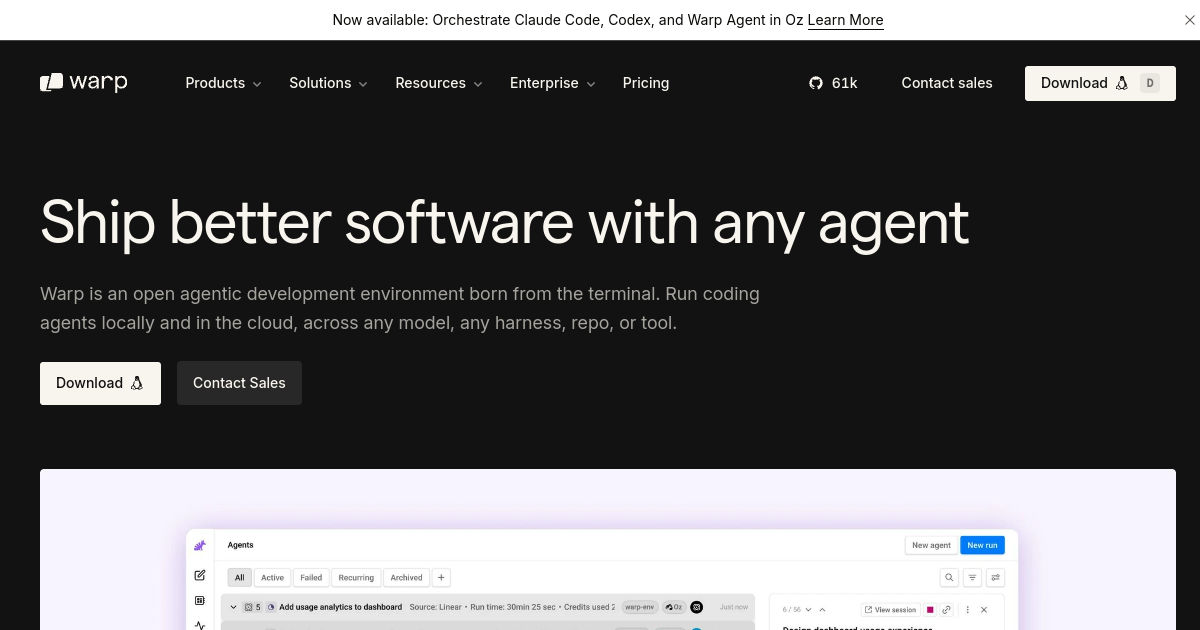Click the Oz tag on the analytics row
The width and height of the screenshot is (1200, 630).
coord(673,607)
